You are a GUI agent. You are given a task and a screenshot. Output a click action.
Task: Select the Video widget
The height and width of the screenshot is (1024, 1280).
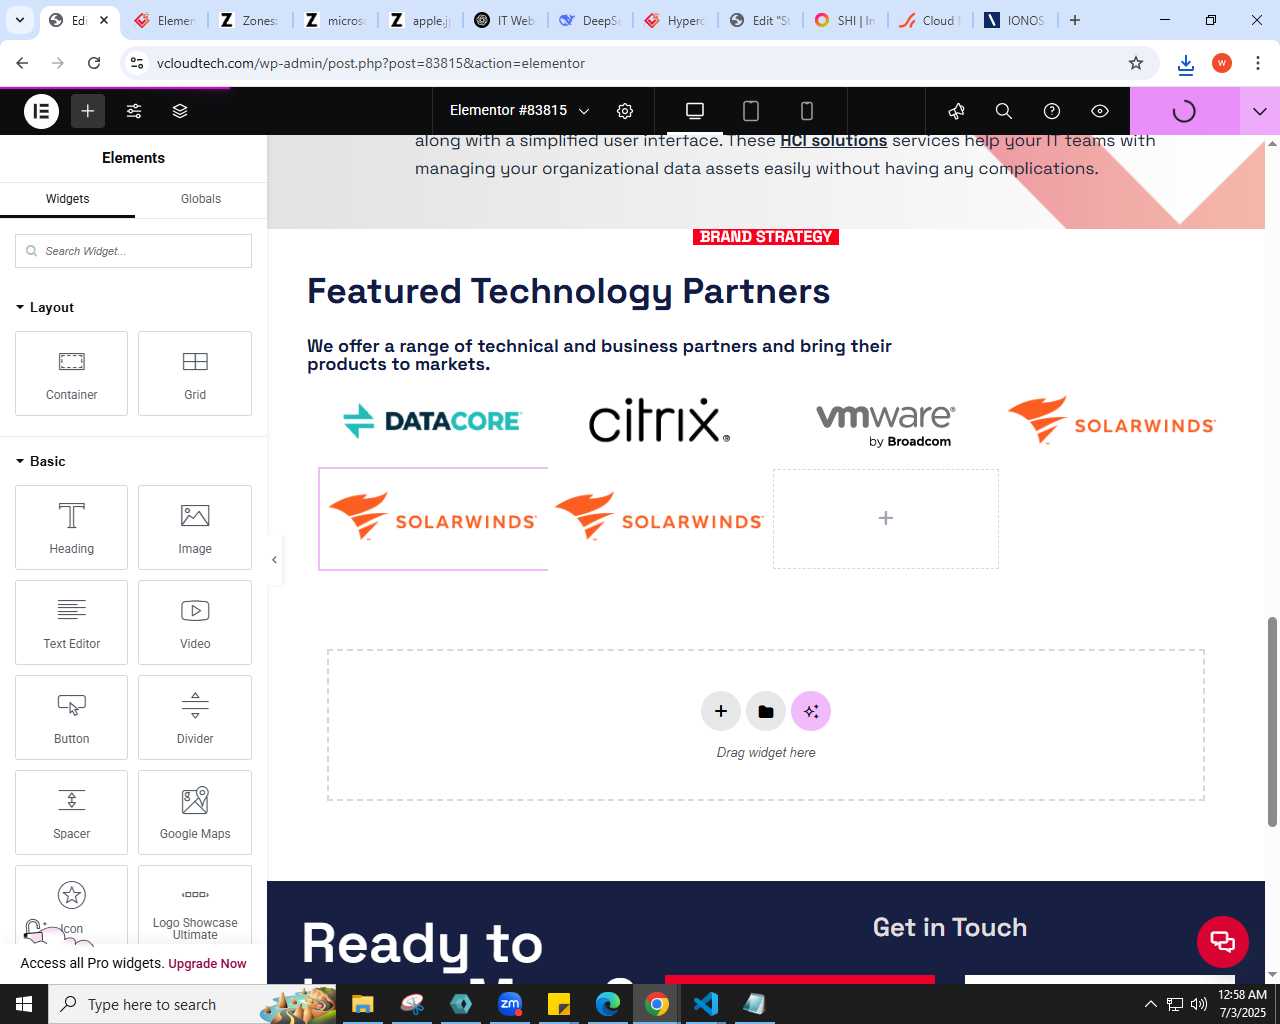click(x=195, y=622)
